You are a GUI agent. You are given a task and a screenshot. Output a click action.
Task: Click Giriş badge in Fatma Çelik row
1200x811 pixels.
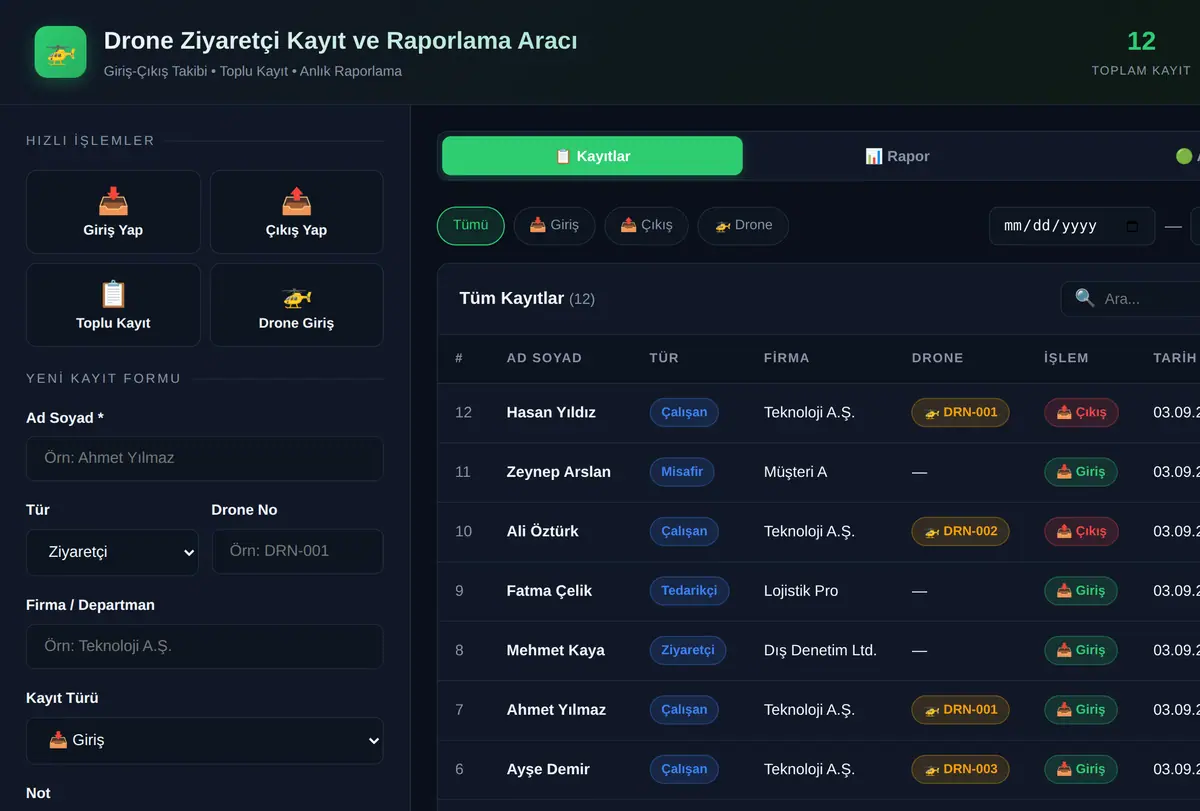click(x=1081, y=591)
